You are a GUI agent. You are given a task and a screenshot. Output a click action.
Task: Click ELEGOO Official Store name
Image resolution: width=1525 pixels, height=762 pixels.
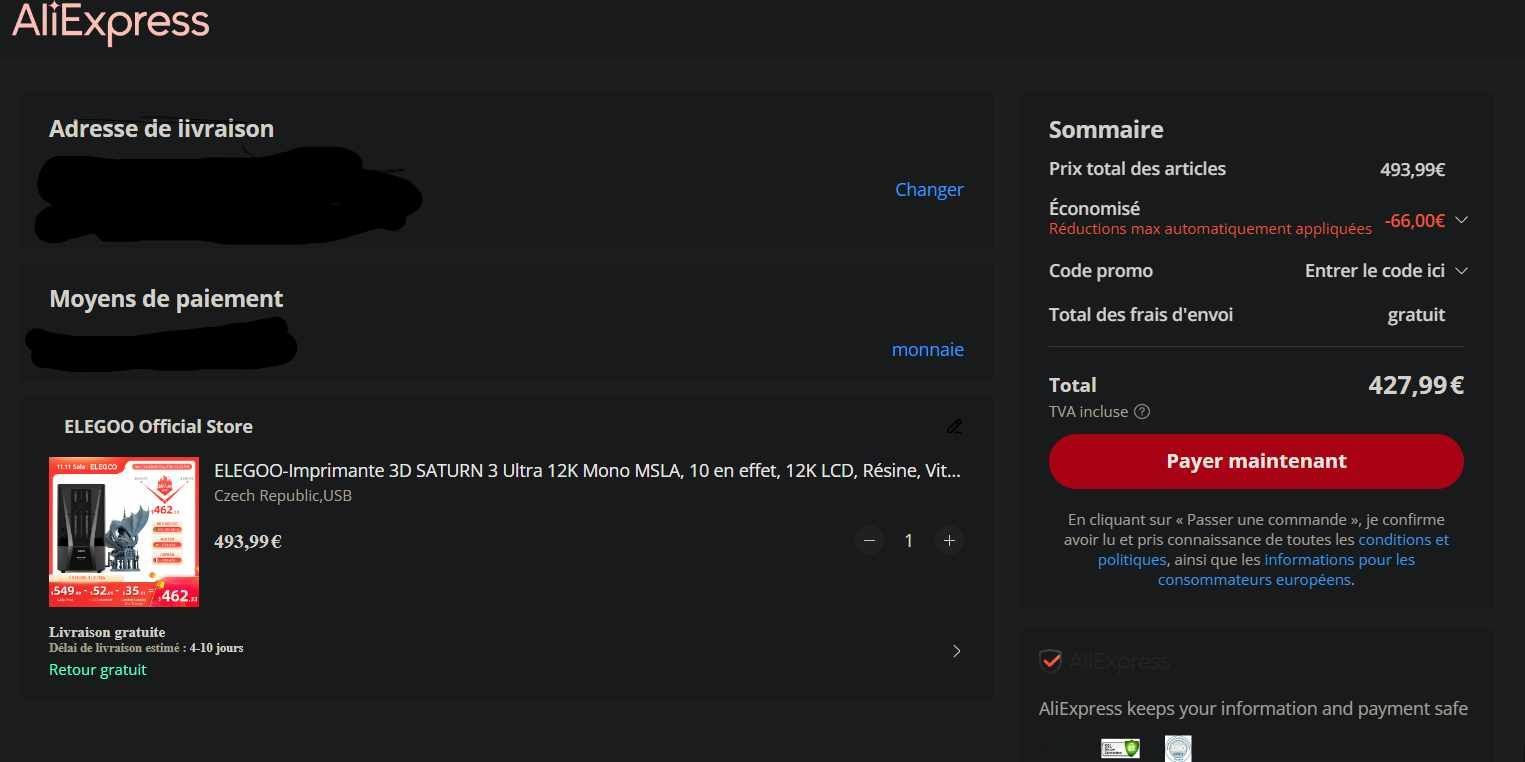158,427
